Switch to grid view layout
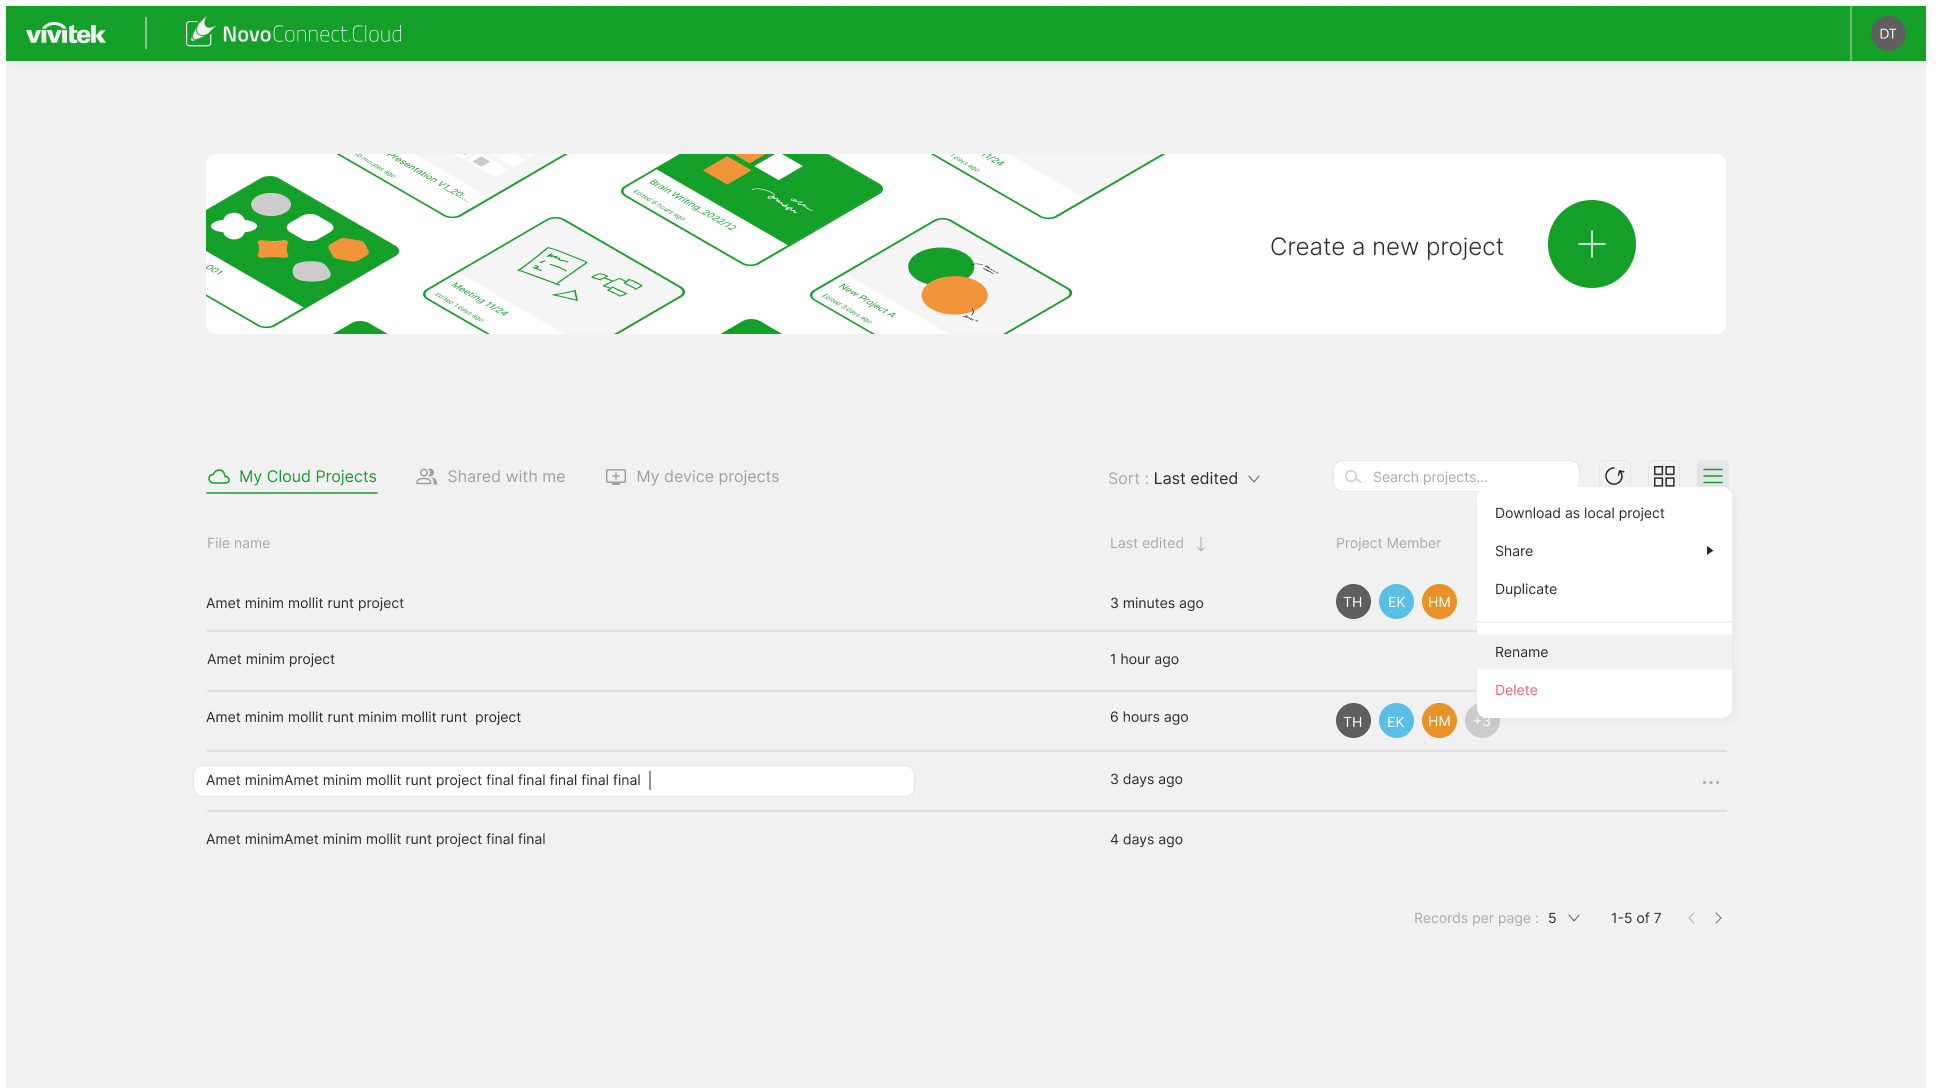This screenshot has width=1940, height=1088. [x=1664, y=476]
